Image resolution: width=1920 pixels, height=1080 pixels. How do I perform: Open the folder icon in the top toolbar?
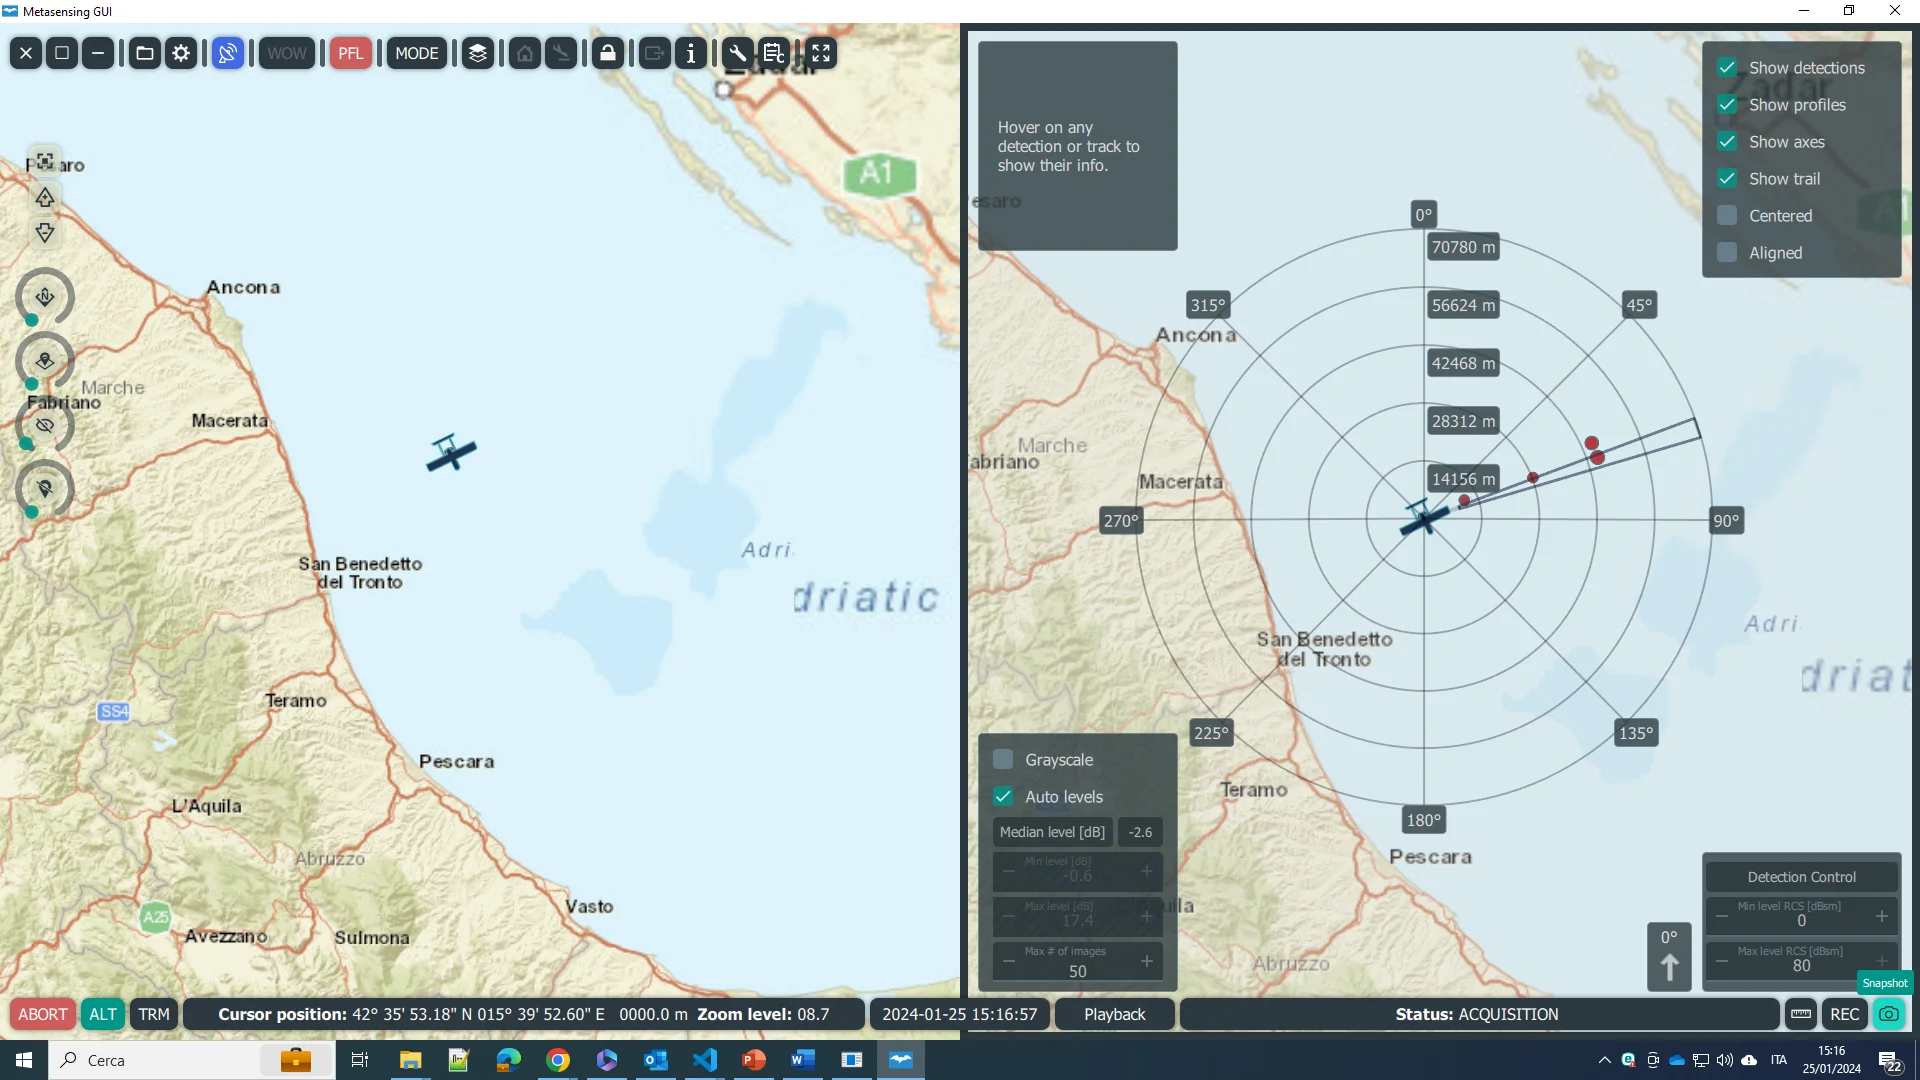coord(145,53)
